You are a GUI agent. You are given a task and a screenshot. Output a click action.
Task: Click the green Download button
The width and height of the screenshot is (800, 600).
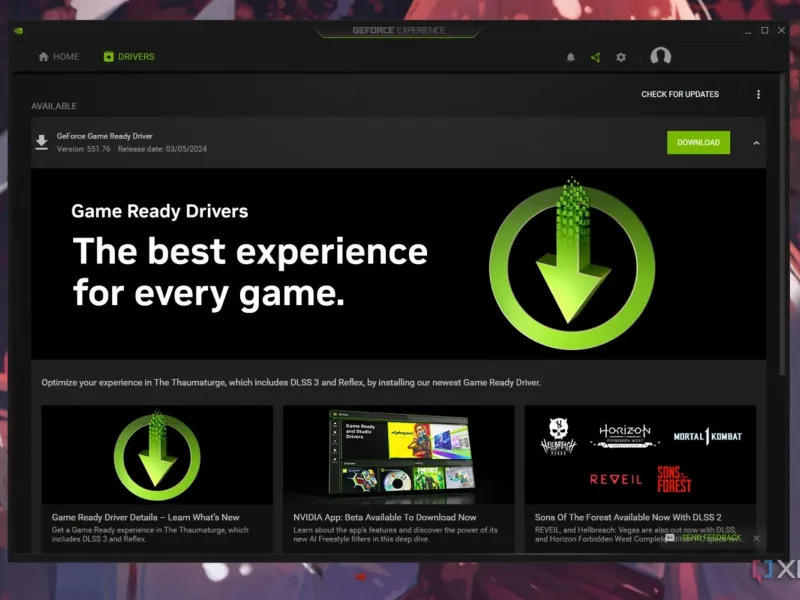698,142
